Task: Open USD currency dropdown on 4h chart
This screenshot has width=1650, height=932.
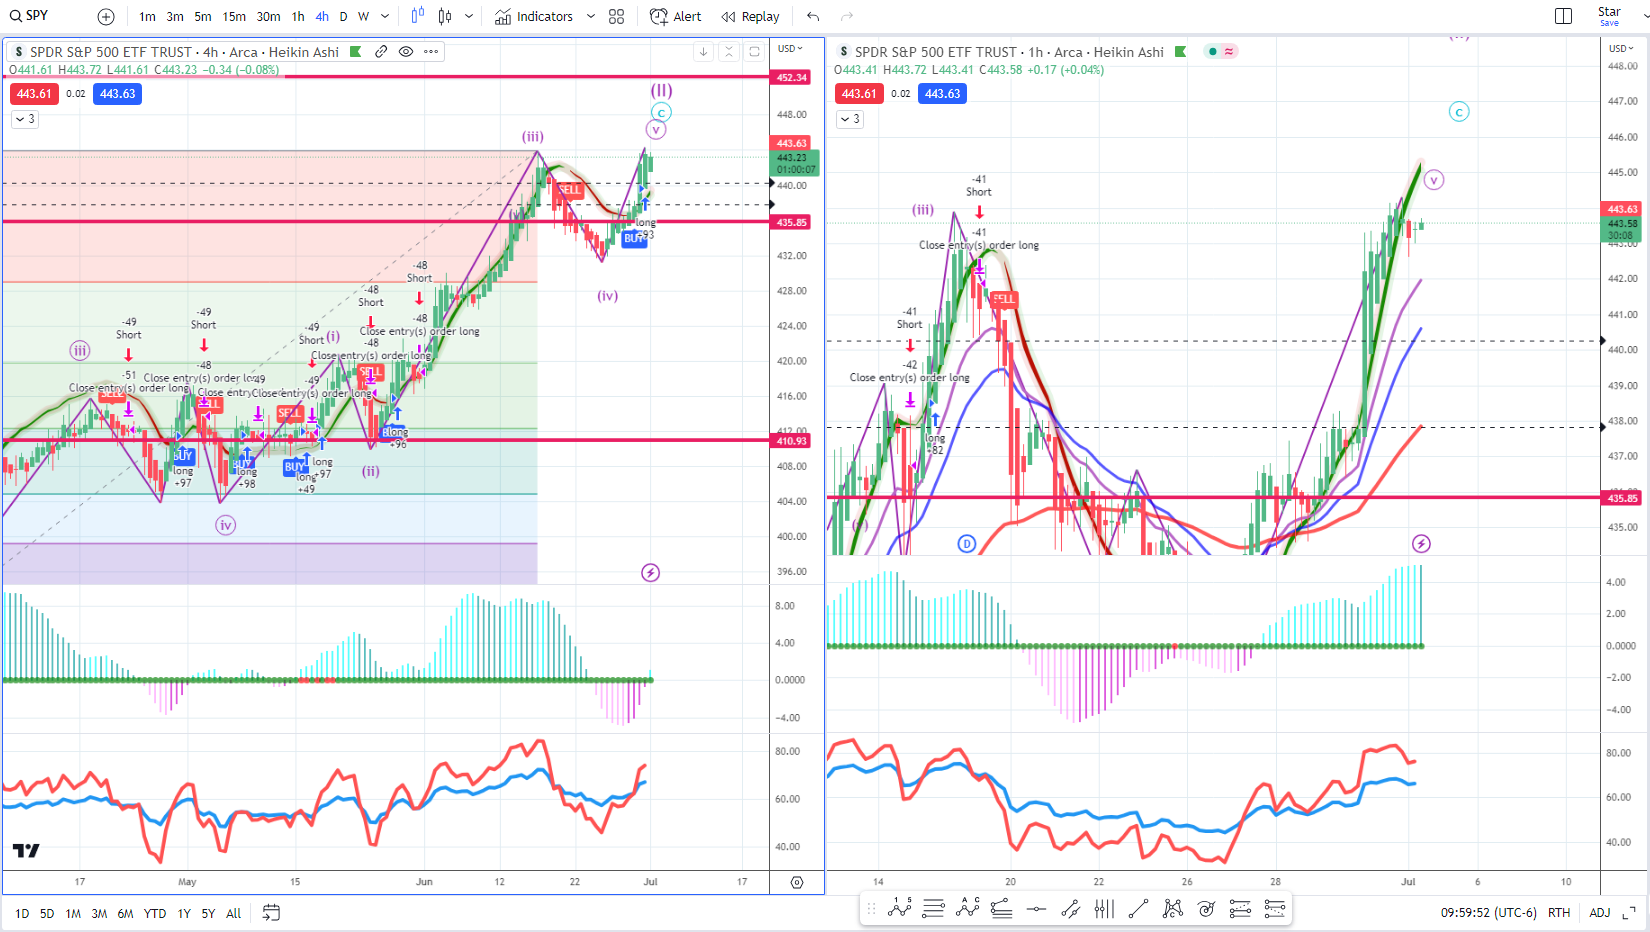Action: point(791,48)
